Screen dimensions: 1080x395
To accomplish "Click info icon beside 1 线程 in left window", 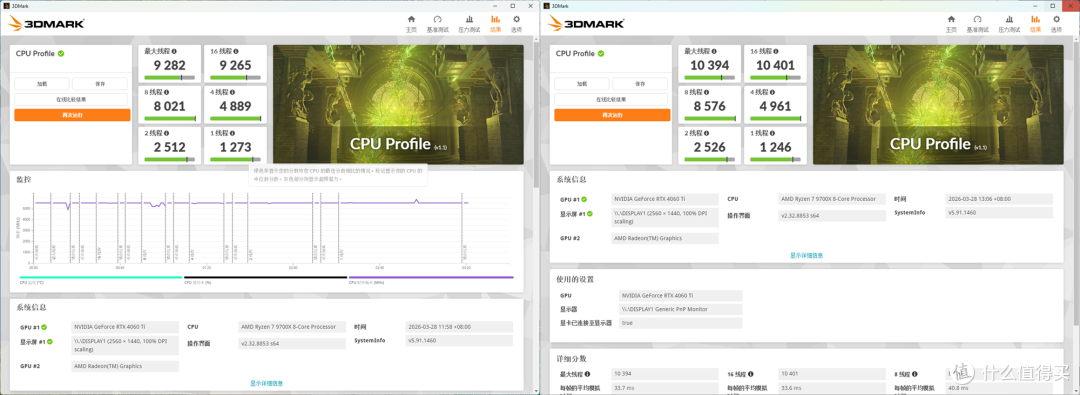I will 231,132.
